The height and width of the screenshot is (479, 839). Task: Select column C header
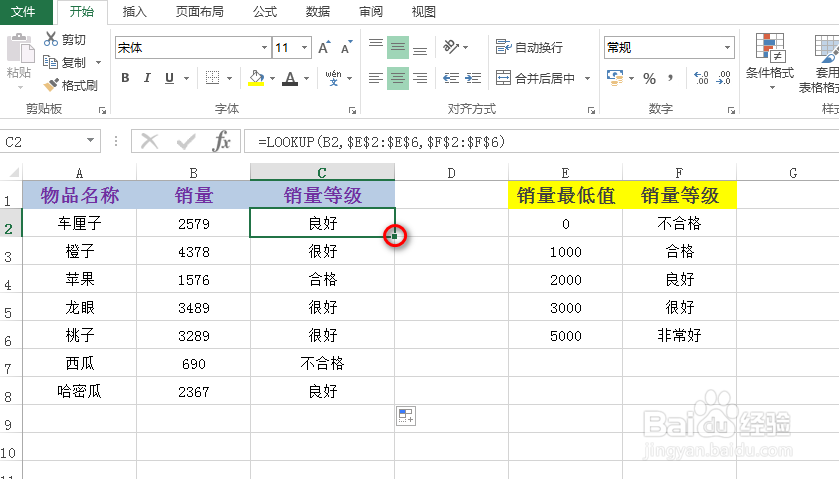click(322, 172)
